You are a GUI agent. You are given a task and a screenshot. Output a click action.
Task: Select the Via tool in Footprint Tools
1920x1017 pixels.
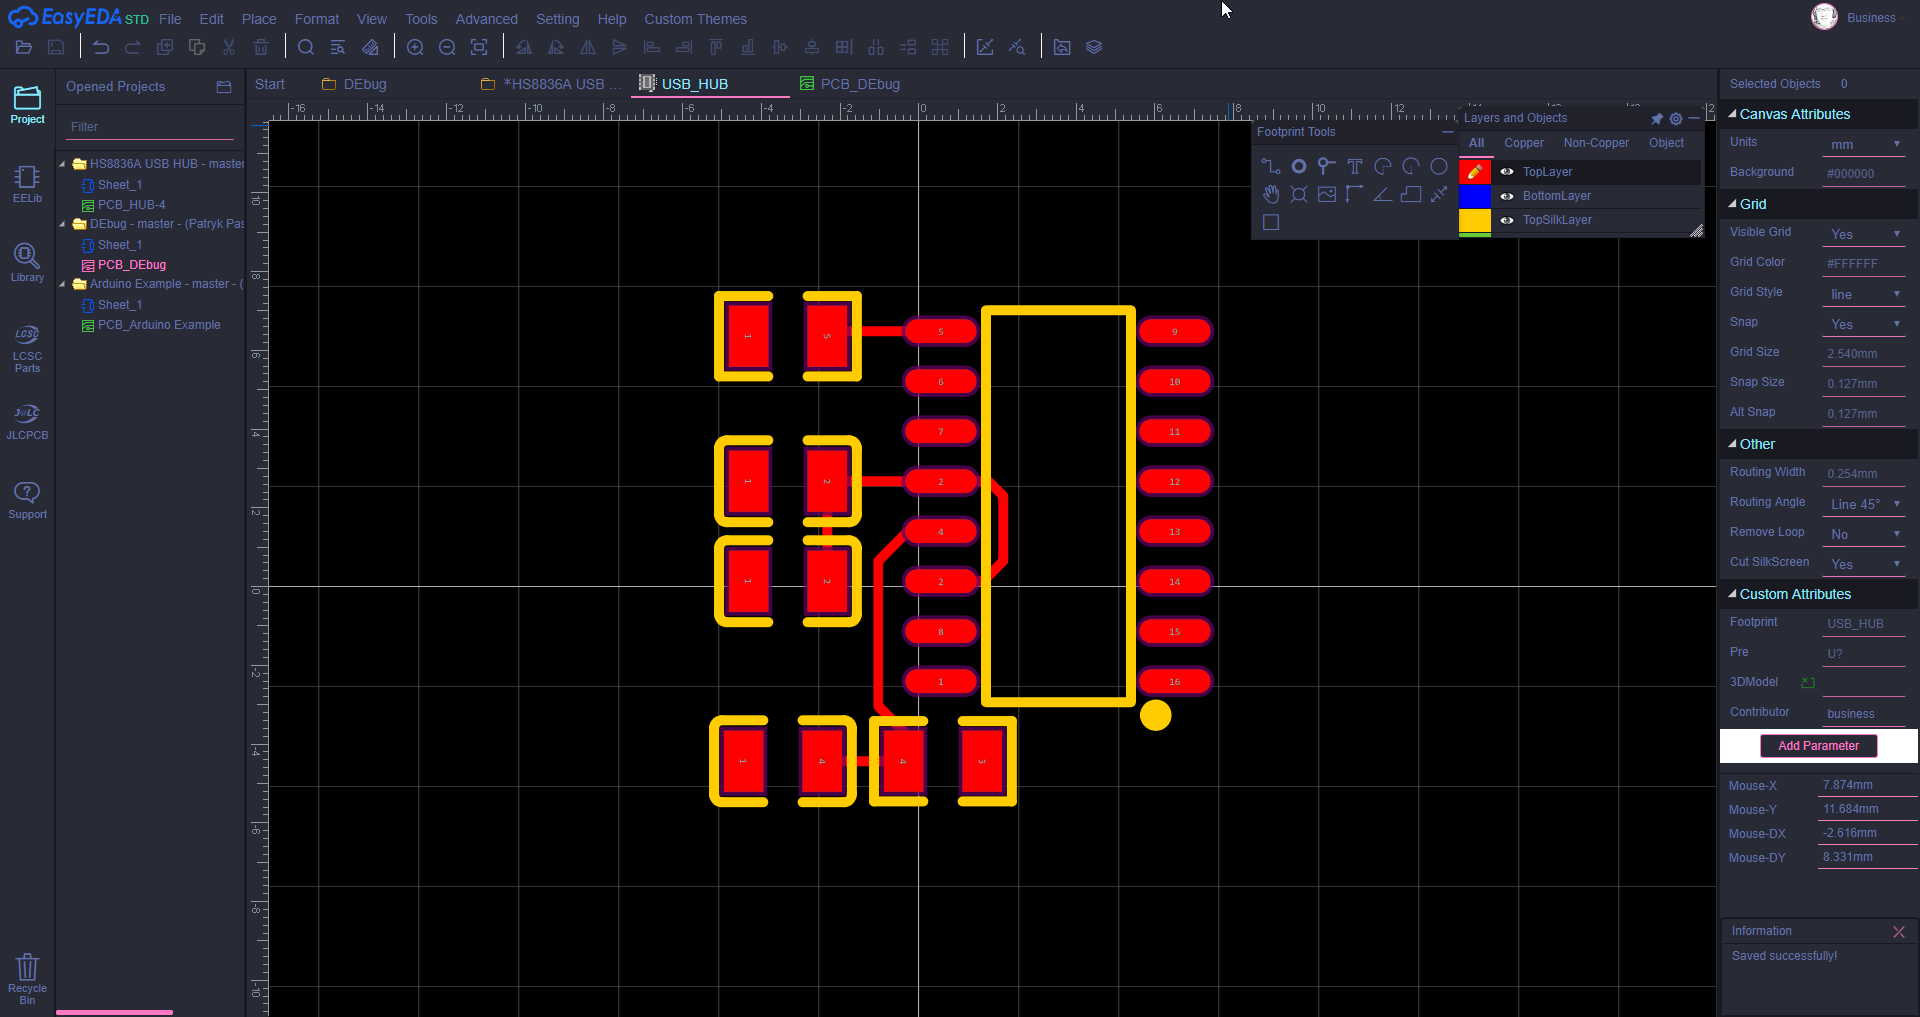[1326, 167]
